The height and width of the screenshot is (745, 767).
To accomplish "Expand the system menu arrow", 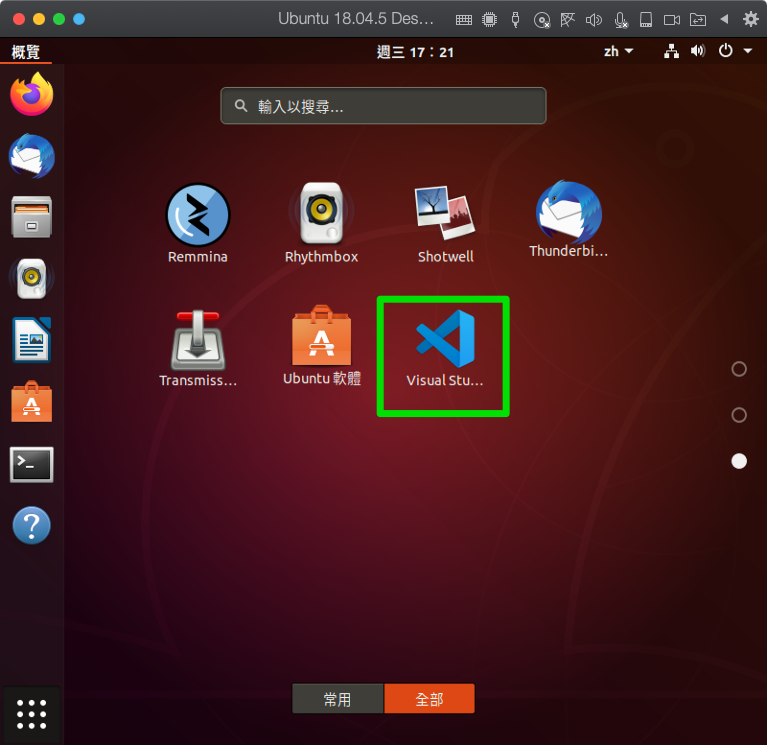I will coord(747,50).
